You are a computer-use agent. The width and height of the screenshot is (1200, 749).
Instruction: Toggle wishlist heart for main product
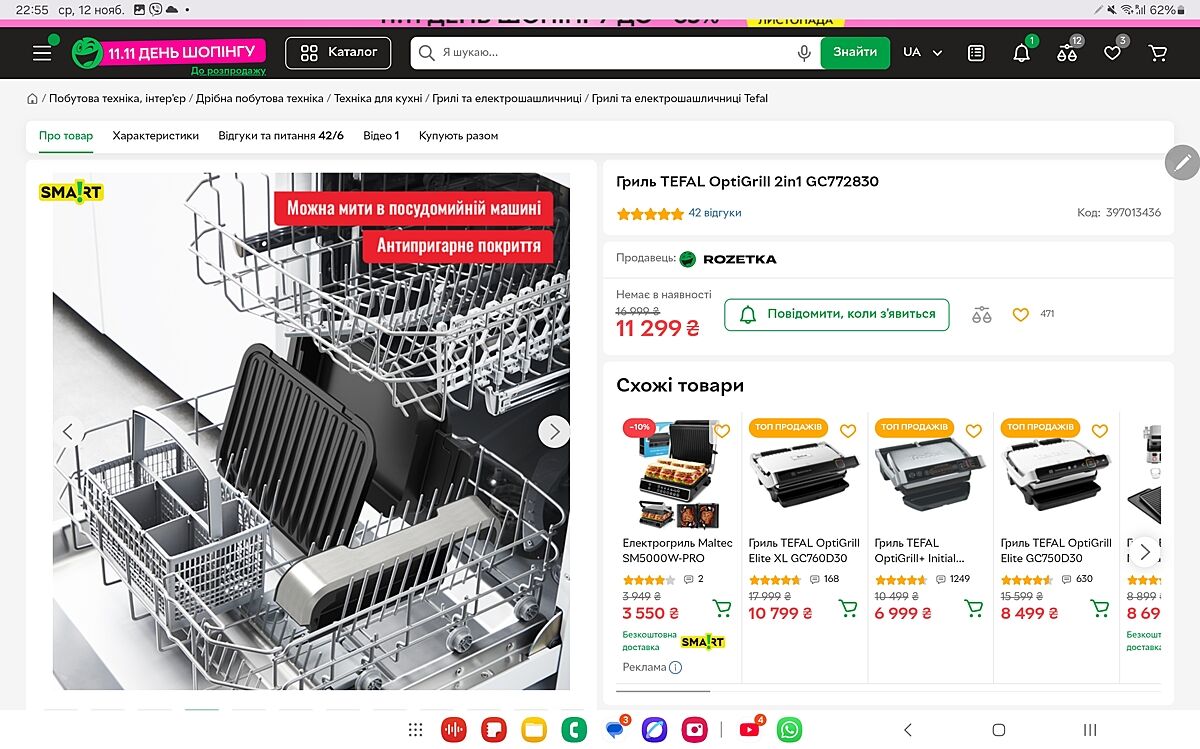(x=1020, y=315)
